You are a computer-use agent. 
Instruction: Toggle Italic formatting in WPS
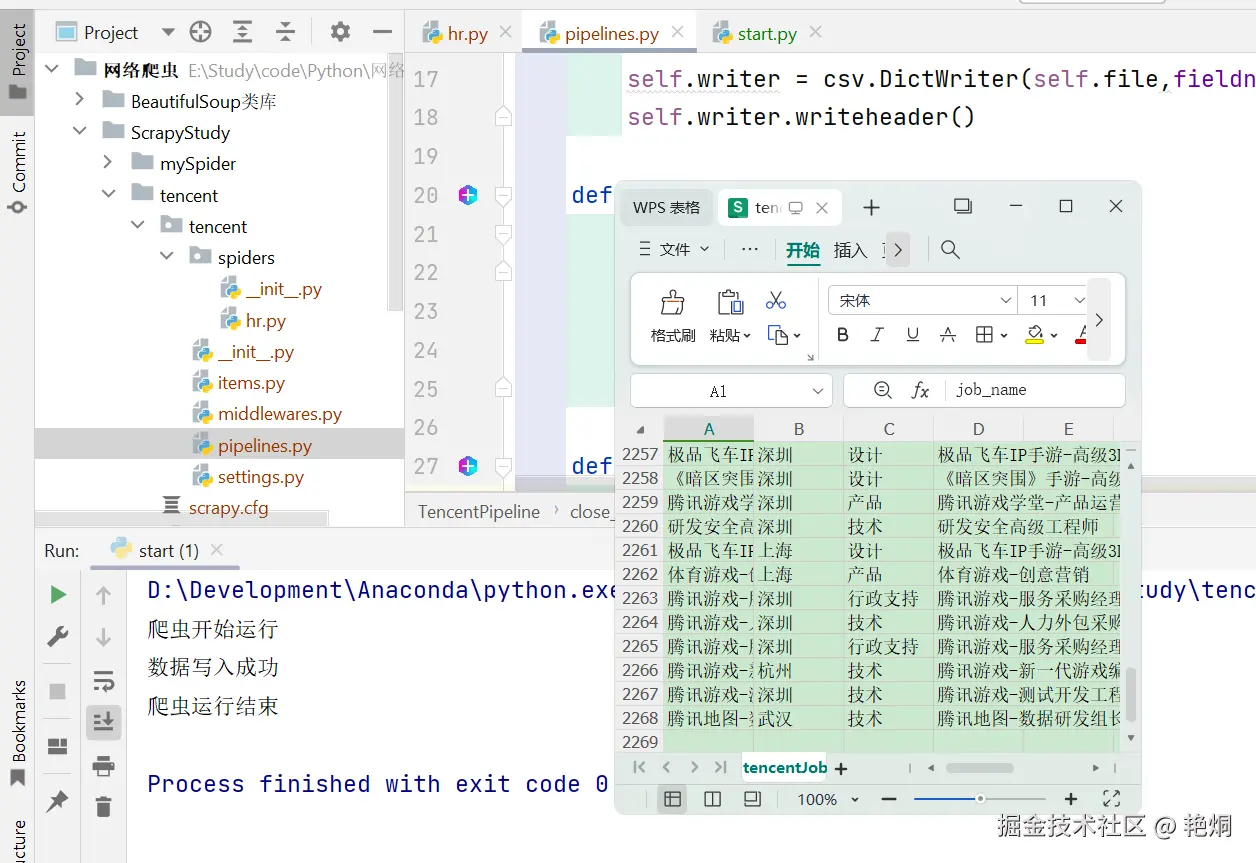click(x=877, y=335)
